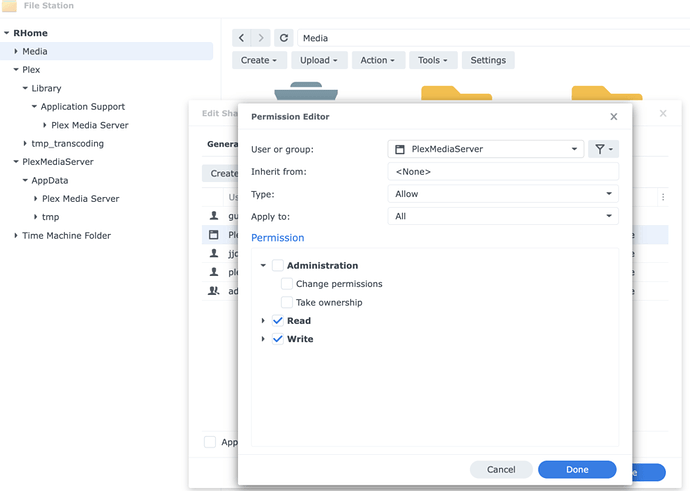
Task: Close the Permission Editor dialog
Action: 613,117
